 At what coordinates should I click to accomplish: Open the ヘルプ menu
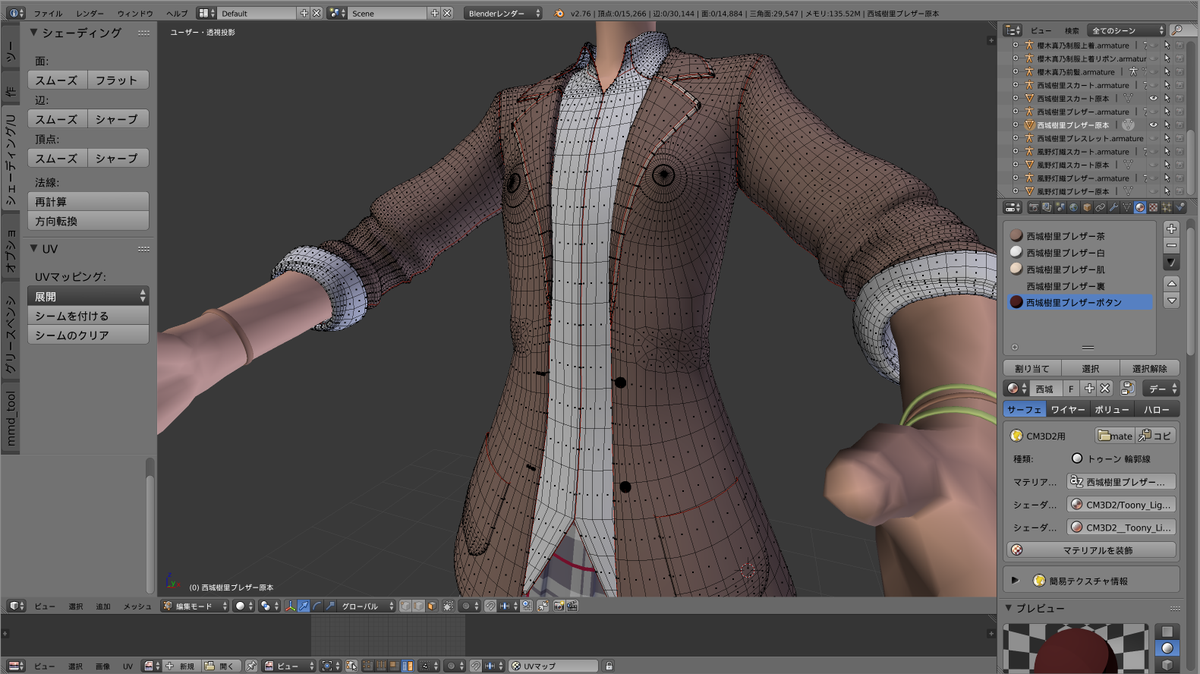[x=176, y=13]
